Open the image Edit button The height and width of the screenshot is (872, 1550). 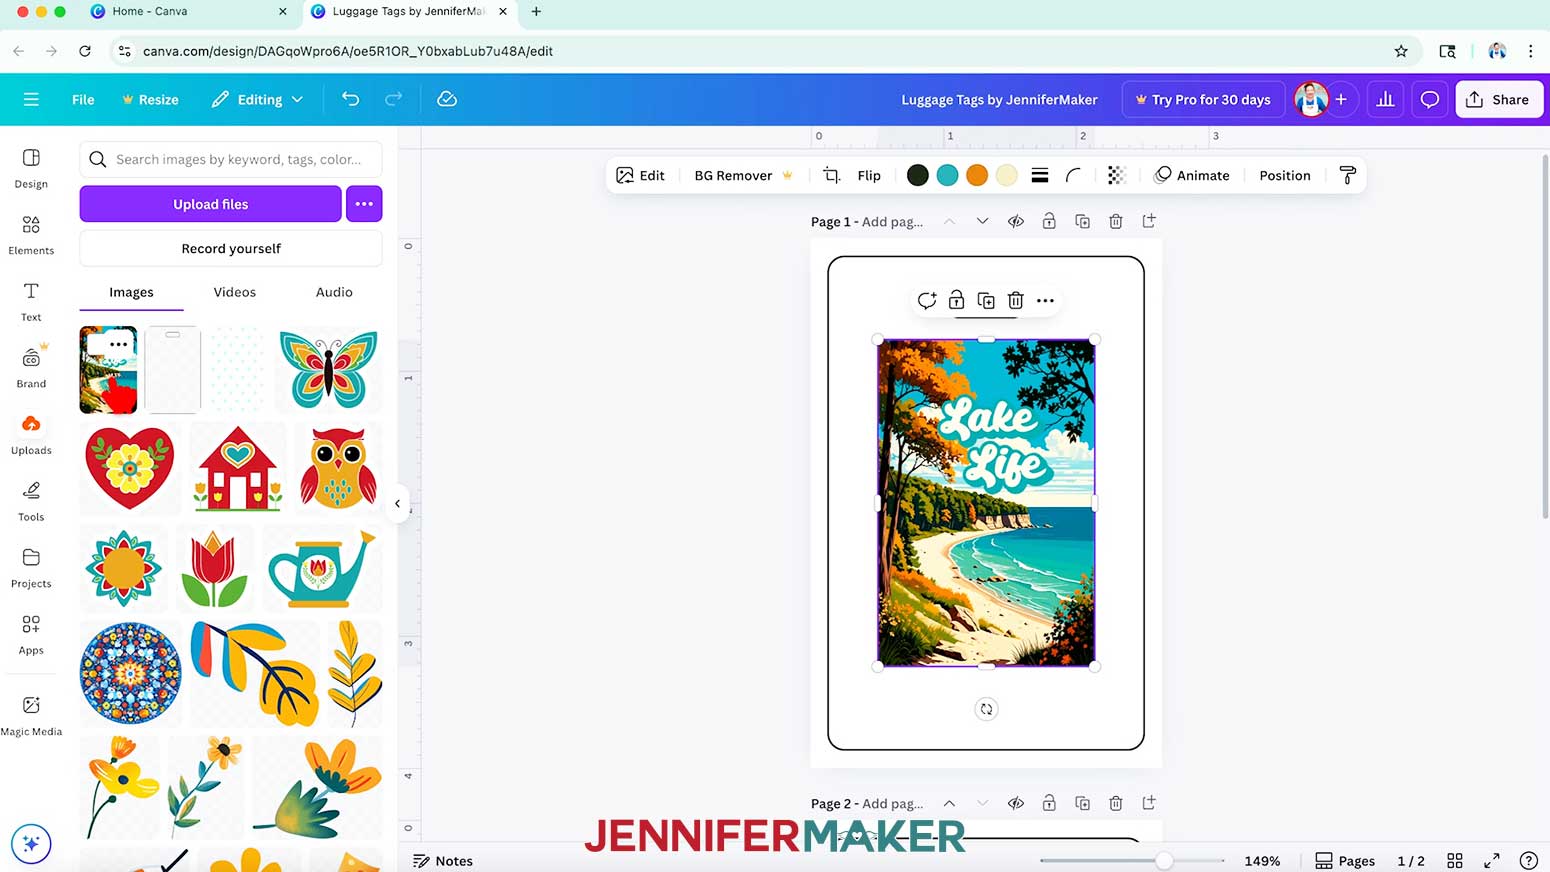point(641,175)
